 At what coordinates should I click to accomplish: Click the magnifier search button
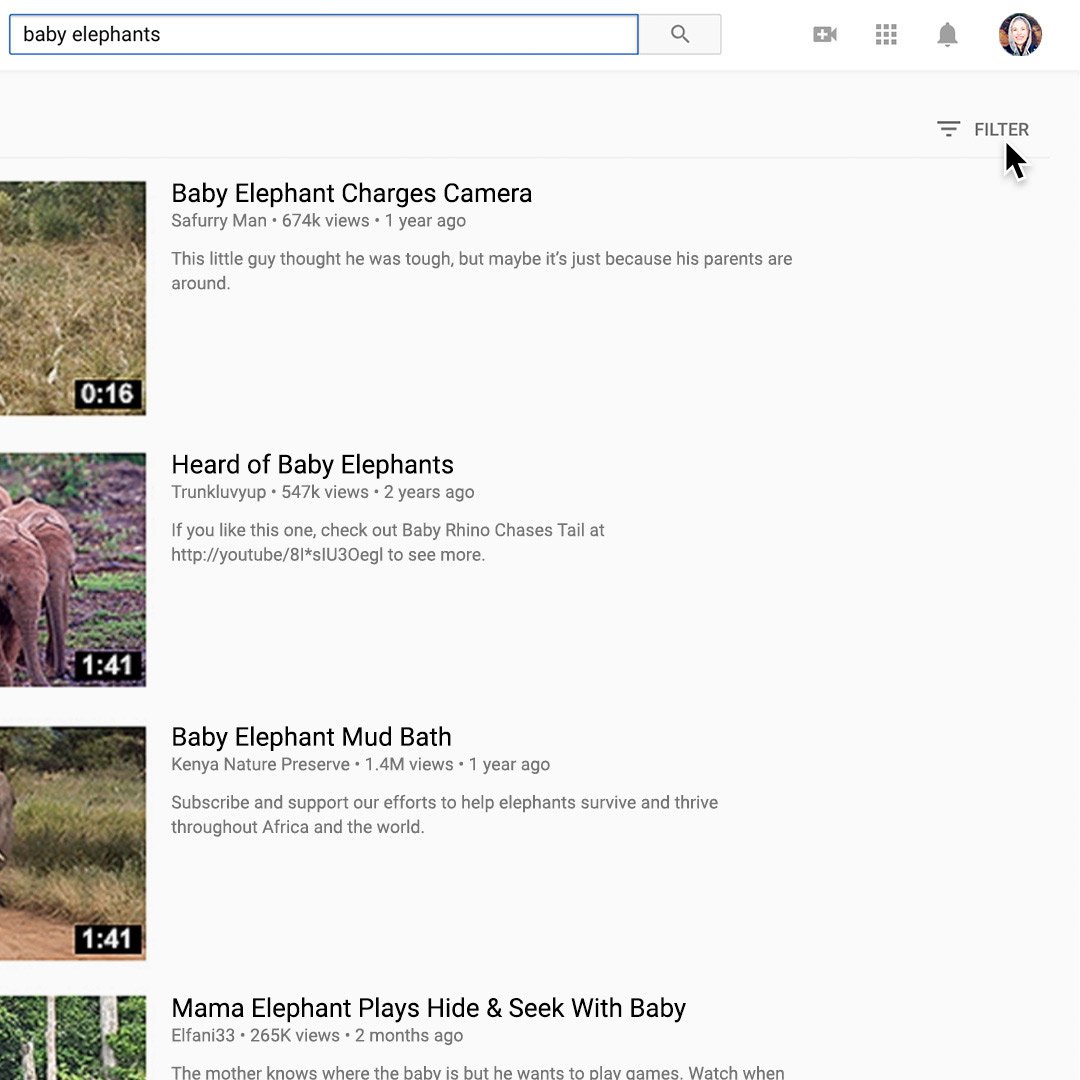click(x=680, y=34)
